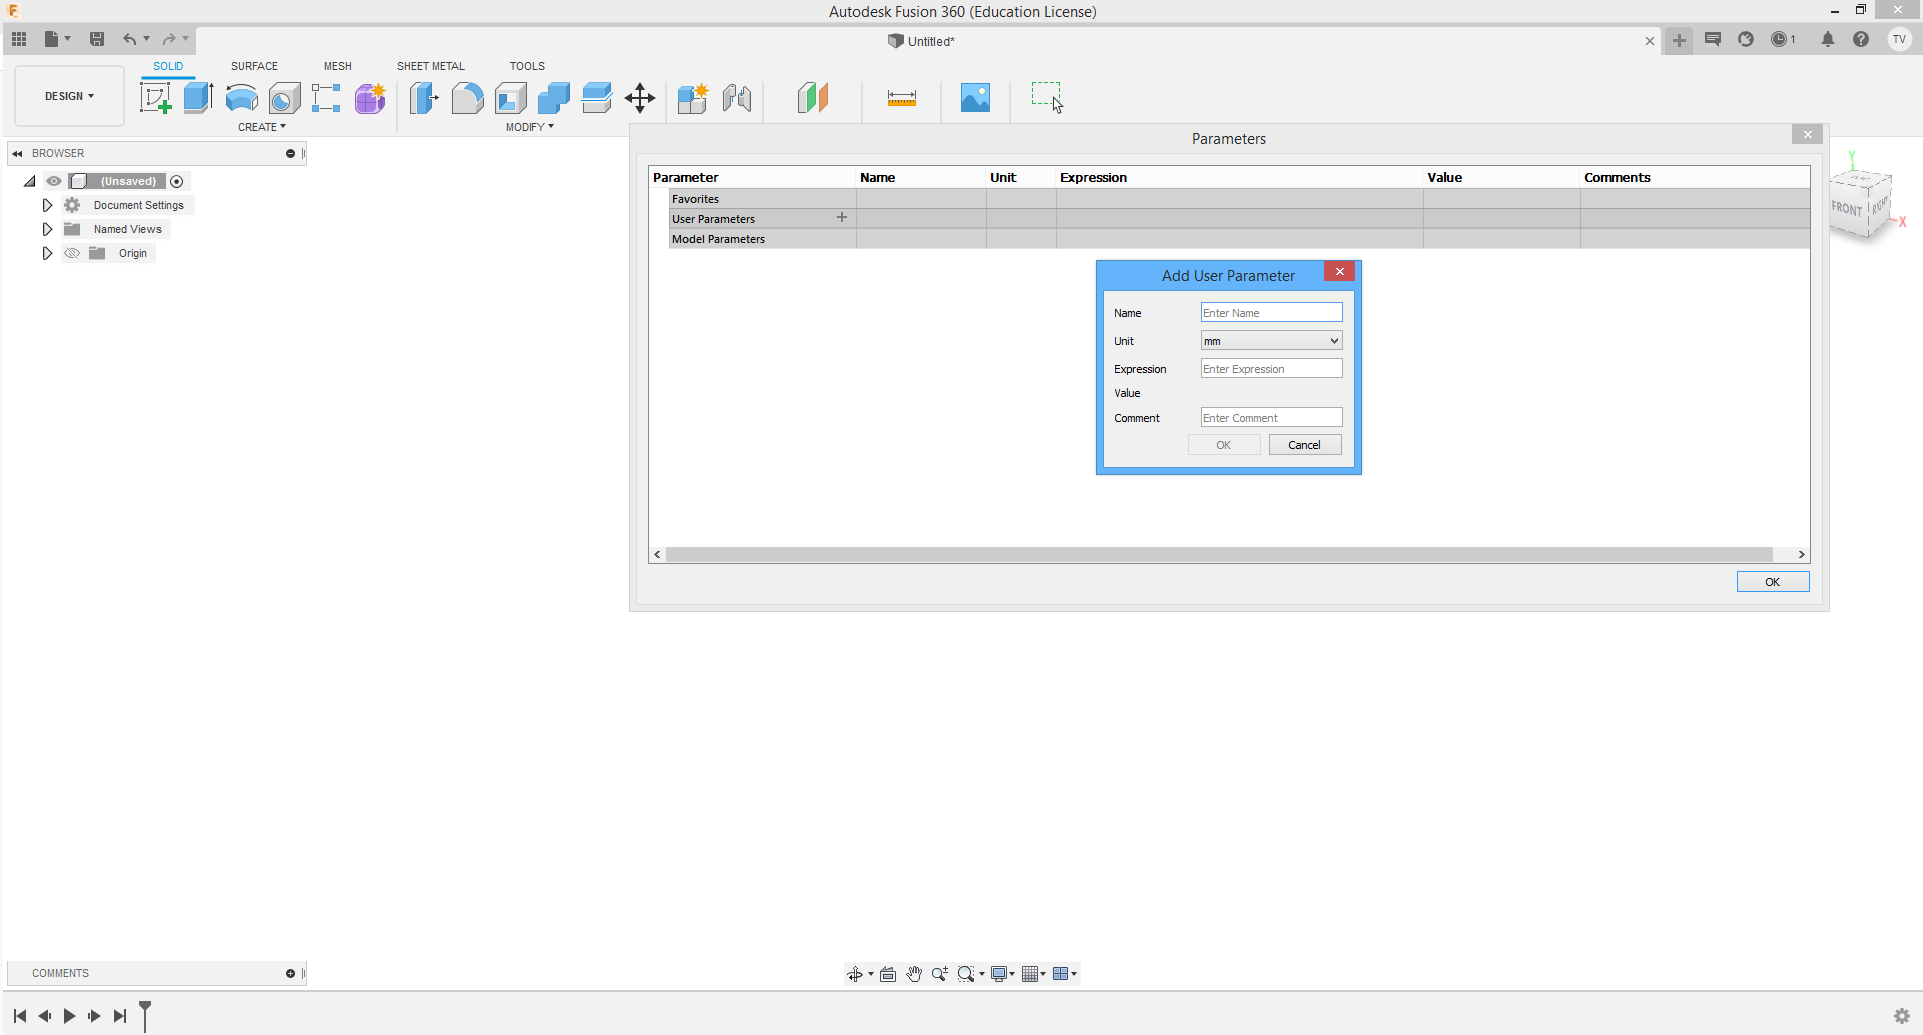Open a new design tab
The height and width of the screenshot is (1035, 1923).
point(1679,40)
